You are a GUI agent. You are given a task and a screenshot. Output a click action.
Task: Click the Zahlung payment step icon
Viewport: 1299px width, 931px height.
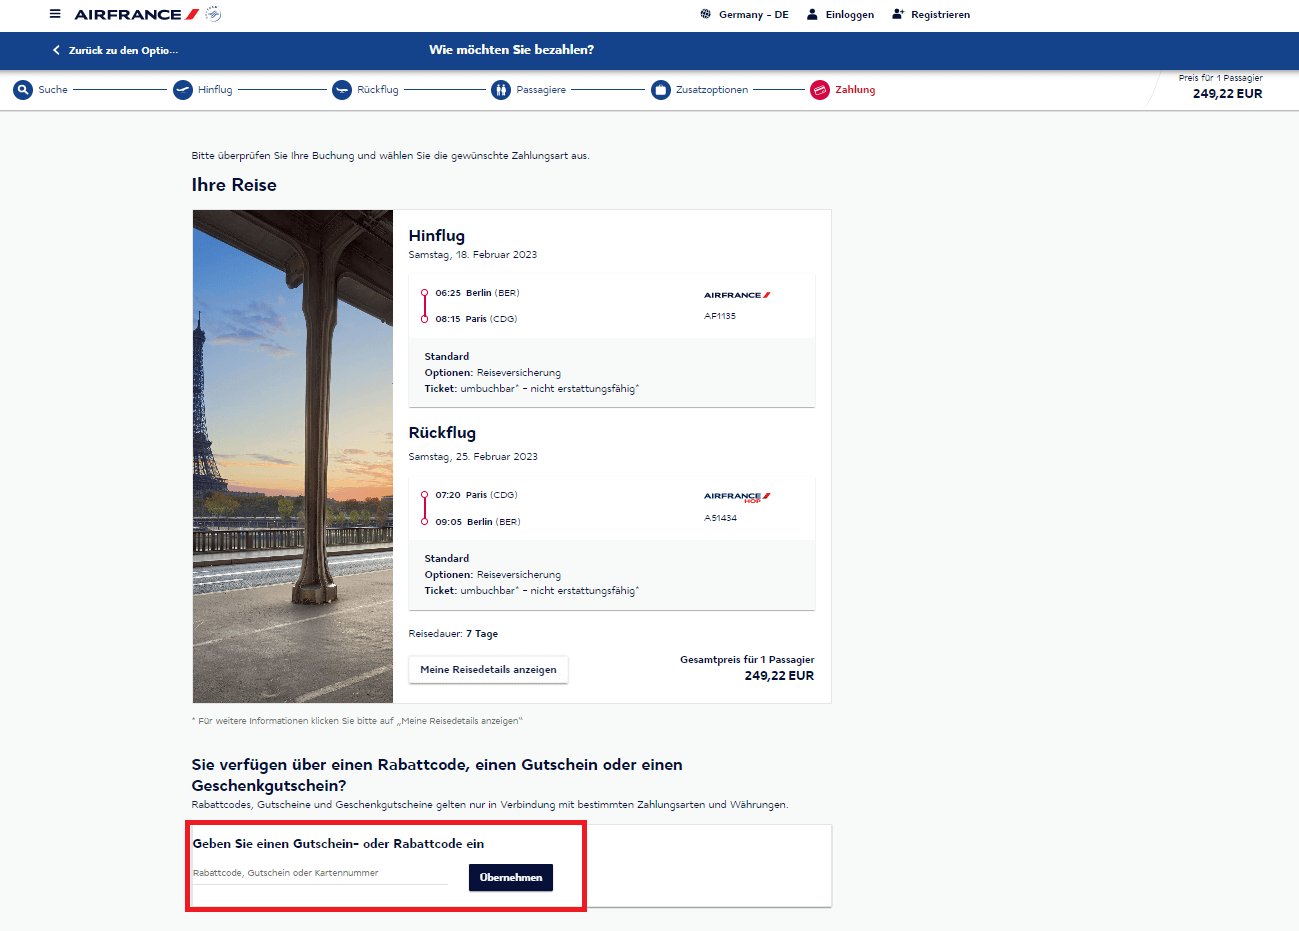click(x=820, y=90)
